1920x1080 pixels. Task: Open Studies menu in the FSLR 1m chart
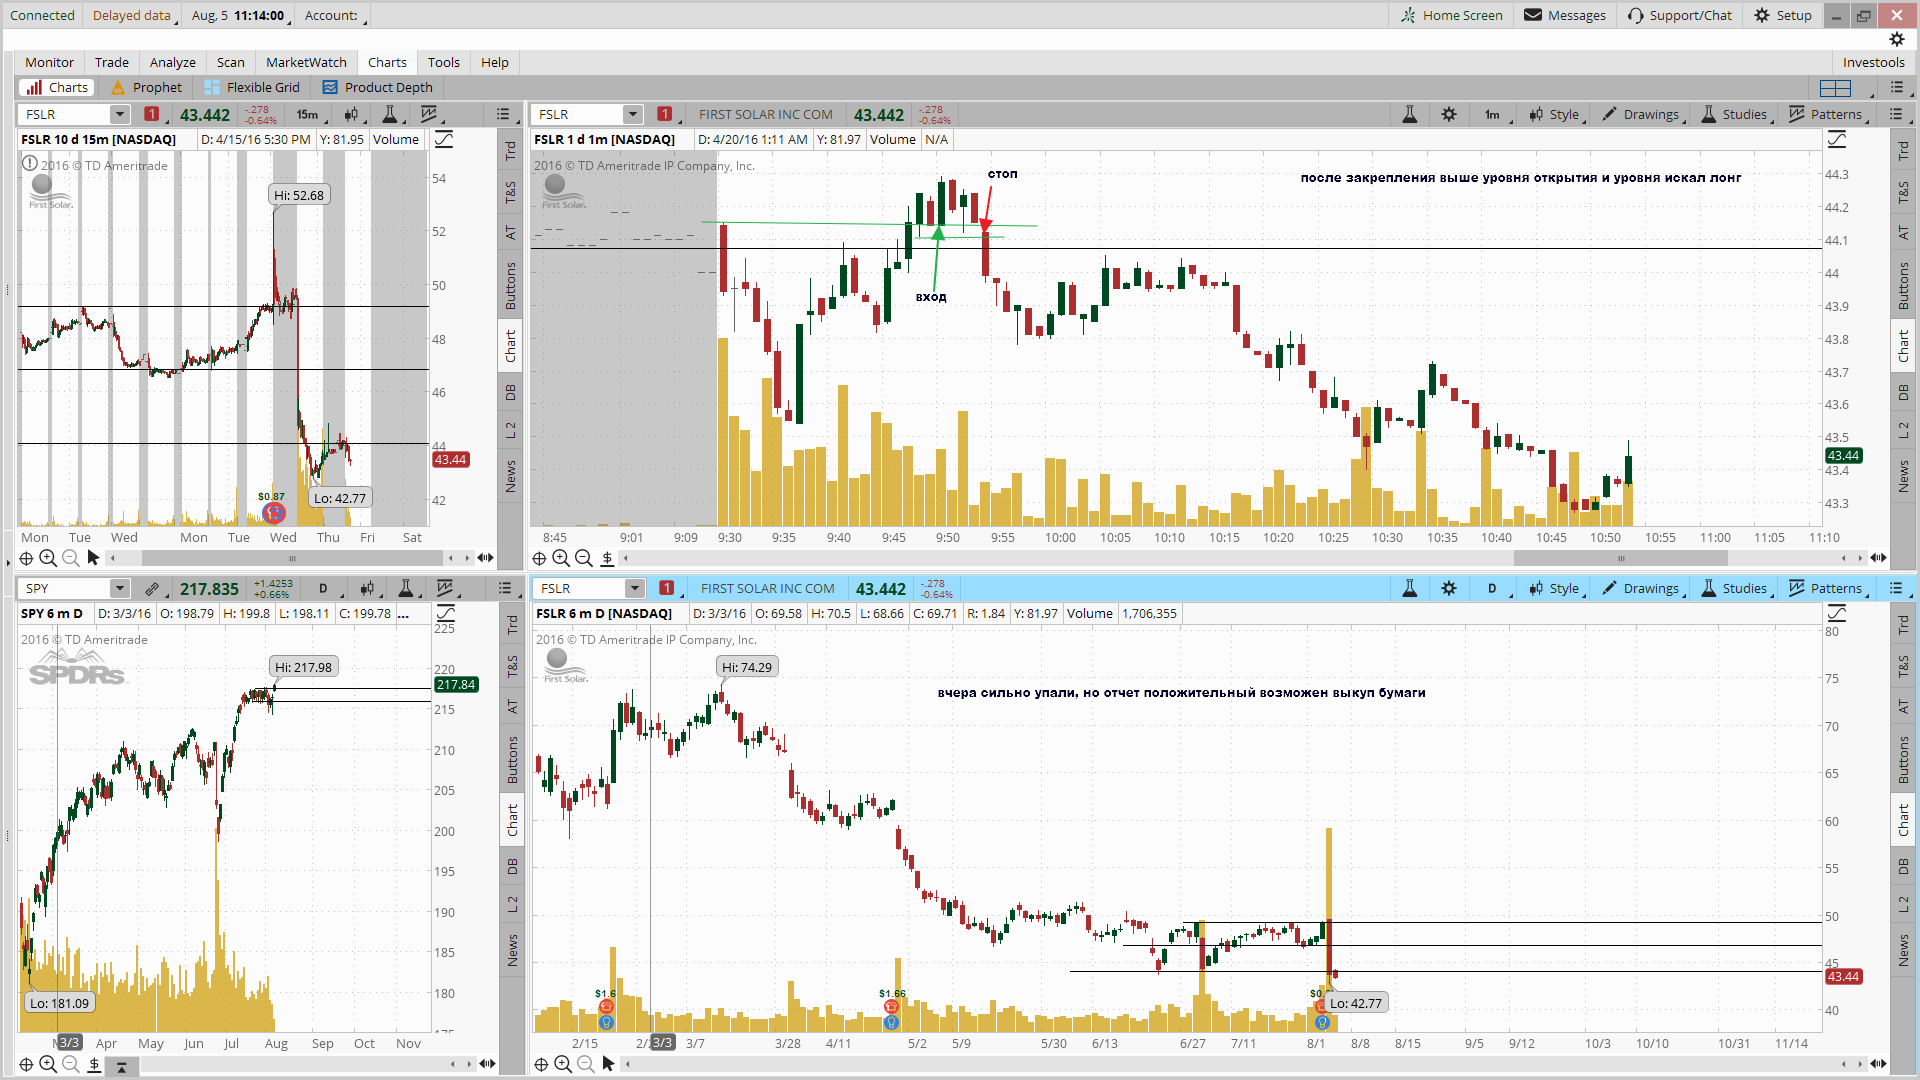click(1736, 114)
